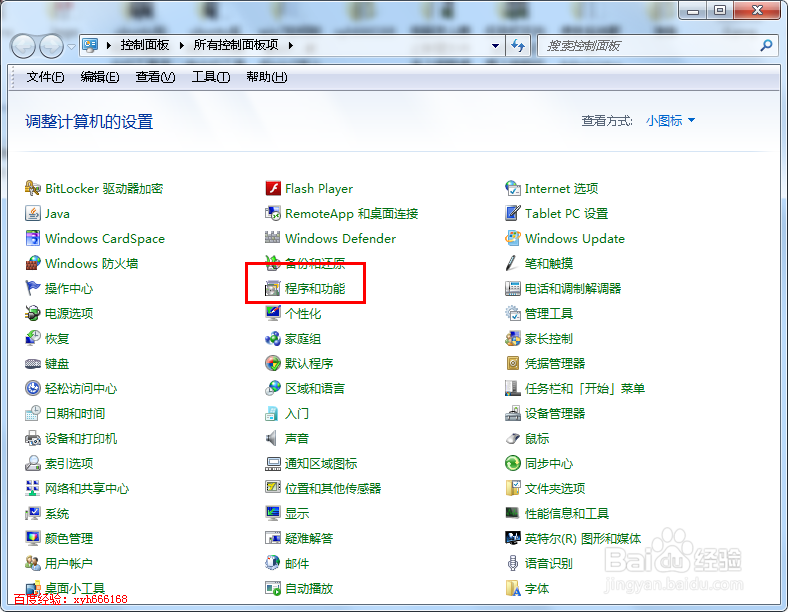Screen dimensions: 788x612
Task: Open 性能信息和工具 link
Action: point(567,514)
